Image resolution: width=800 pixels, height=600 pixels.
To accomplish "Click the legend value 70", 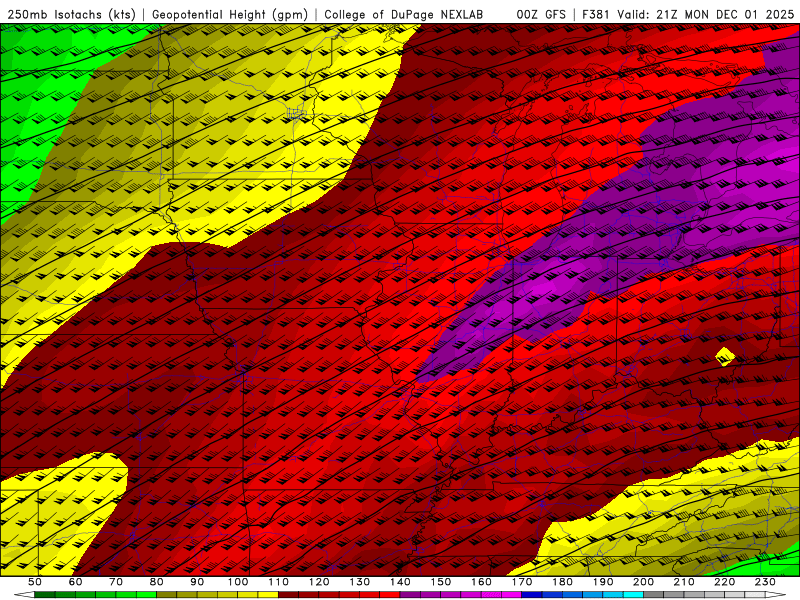I will coord(116,582).
